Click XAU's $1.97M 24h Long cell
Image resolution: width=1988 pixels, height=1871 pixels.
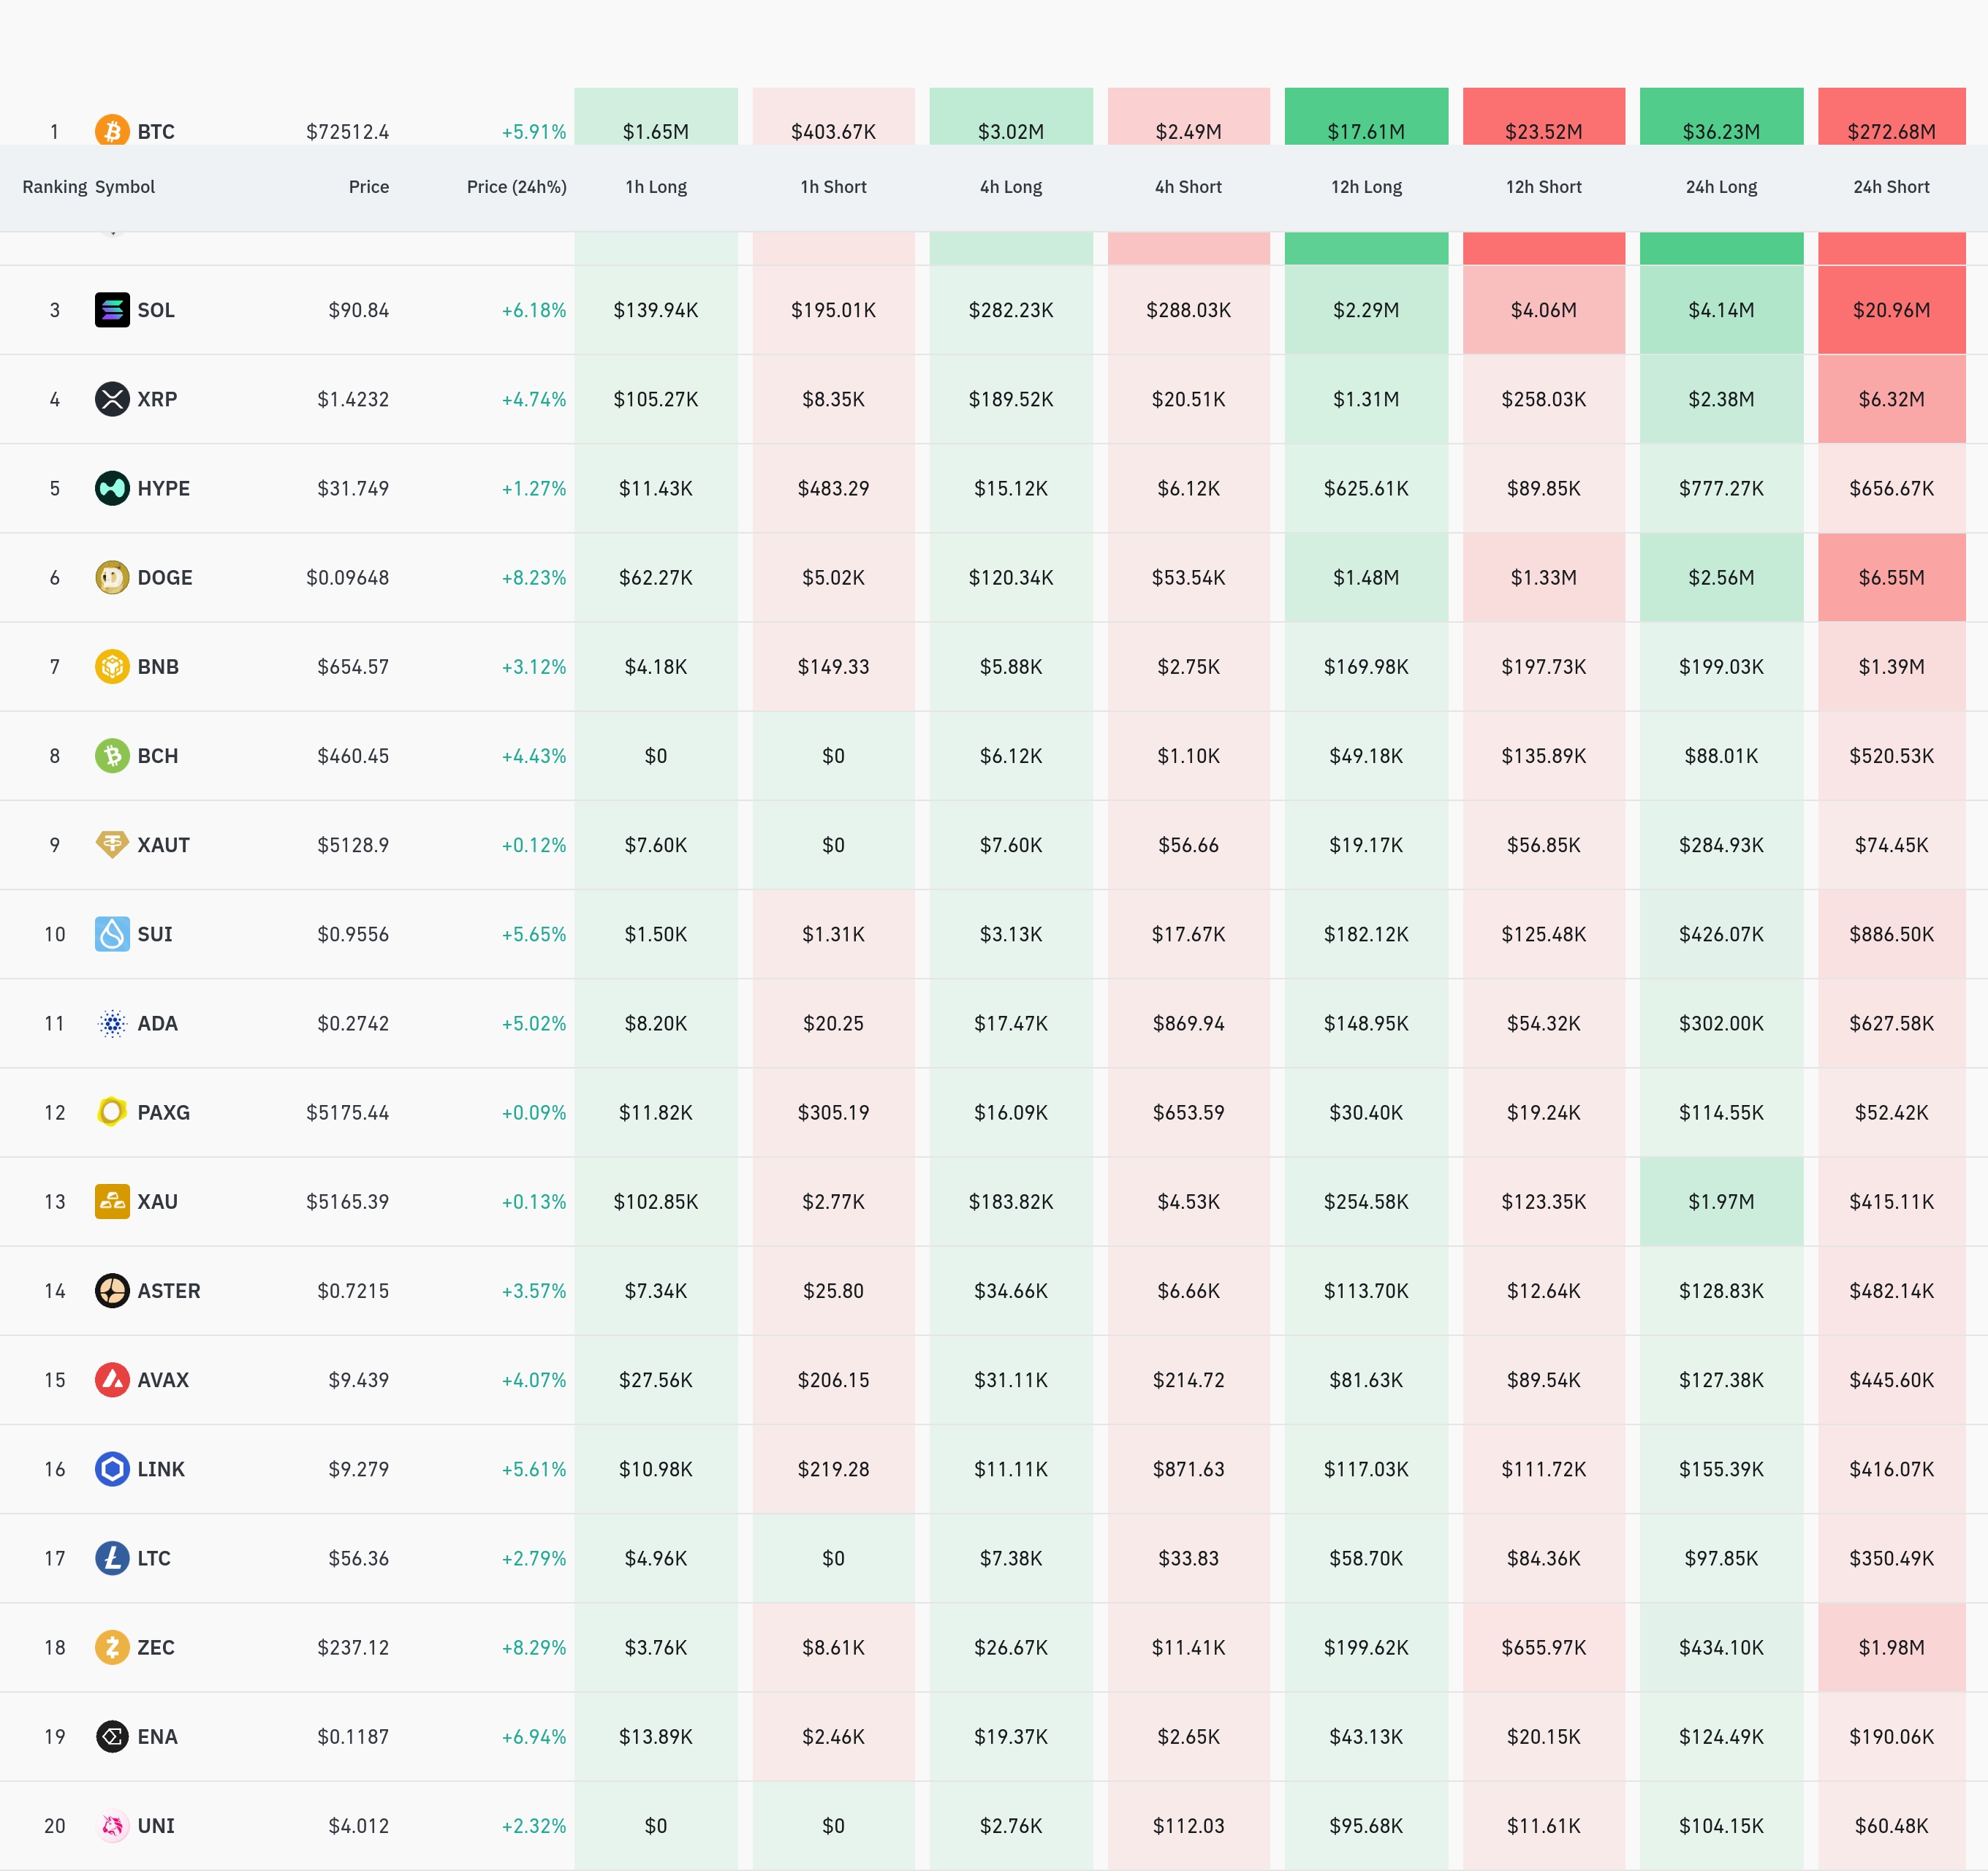tap(1720, 1202)
